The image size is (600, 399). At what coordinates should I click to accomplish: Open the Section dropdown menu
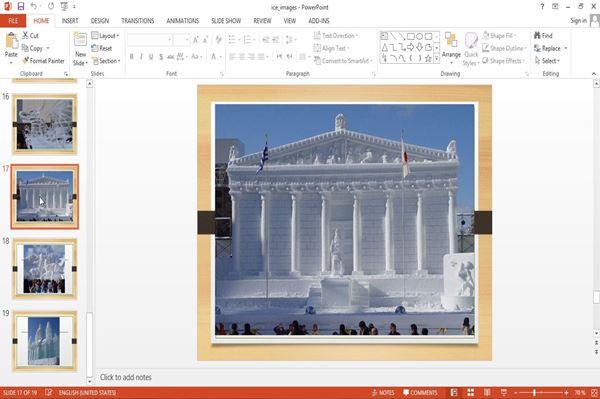tap(106, 61)
